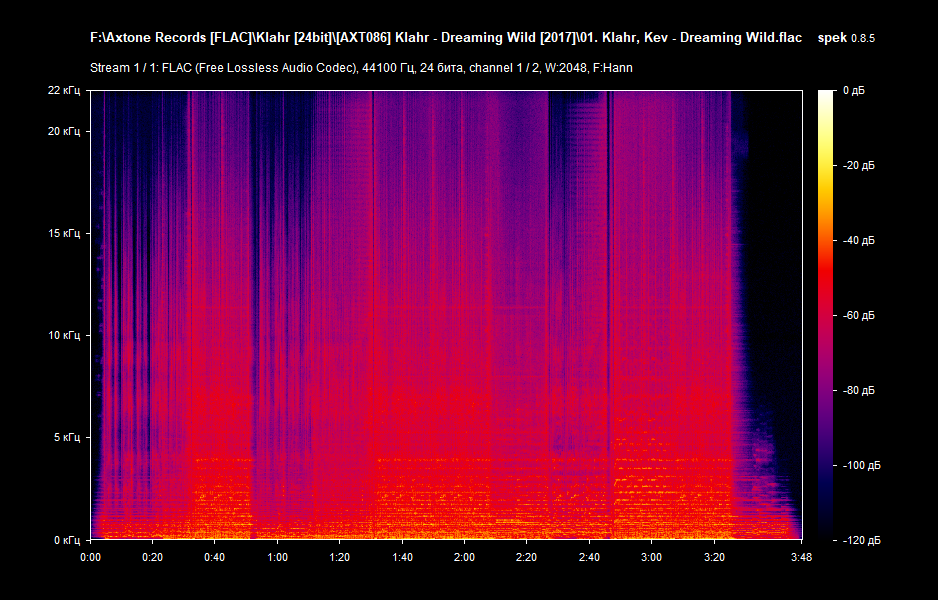
Task: Click the 3:20 time axis label
Action: (x=714, y=558)
